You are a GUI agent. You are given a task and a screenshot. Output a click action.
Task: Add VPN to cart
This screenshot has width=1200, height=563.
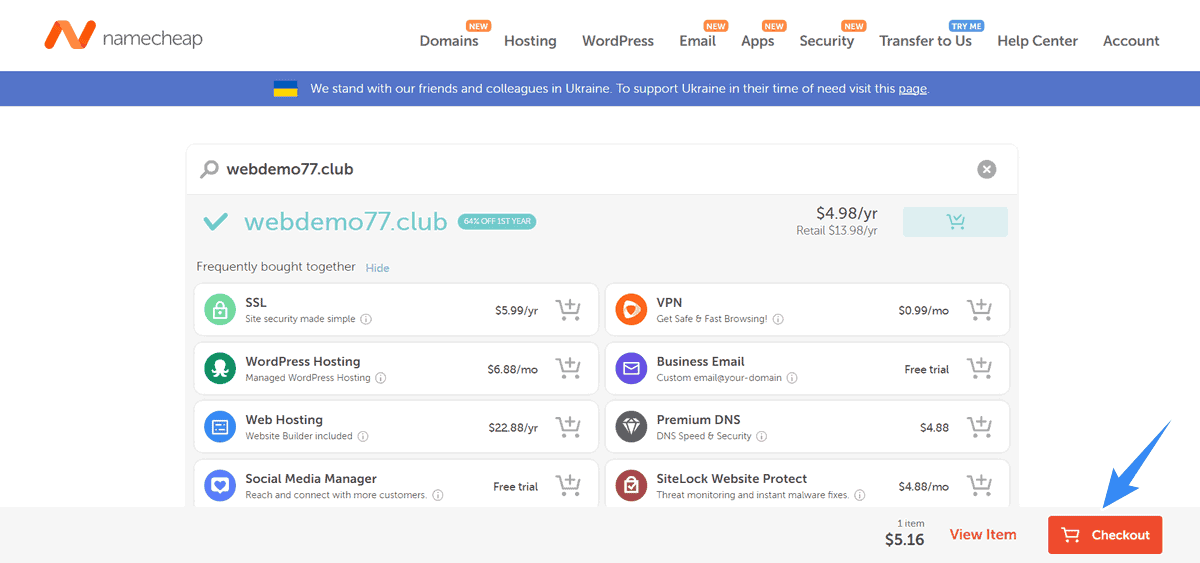click(980, 310)
